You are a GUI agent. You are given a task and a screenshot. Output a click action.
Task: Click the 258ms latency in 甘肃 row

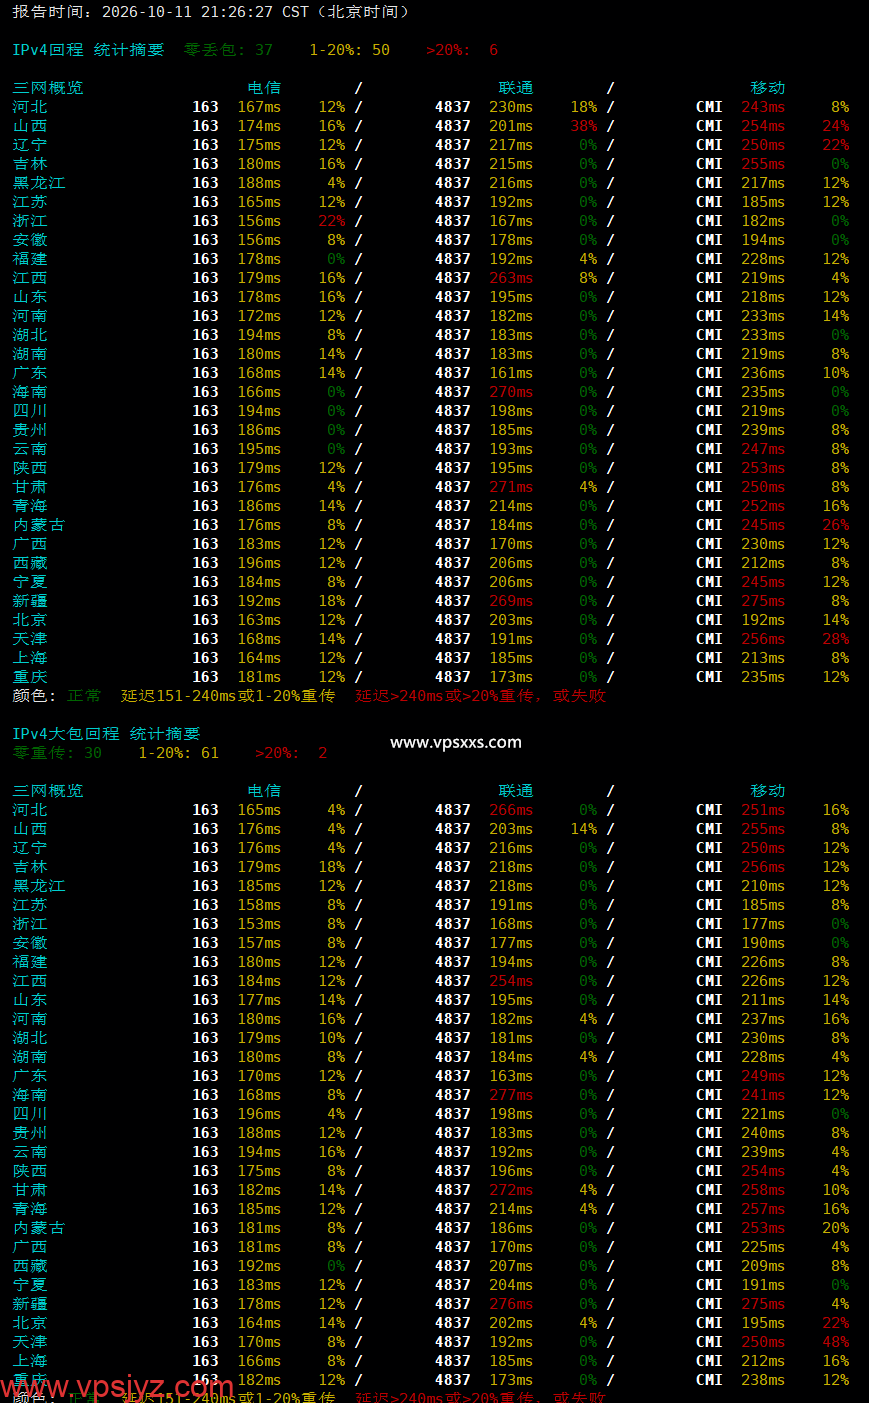(763, 1190)
